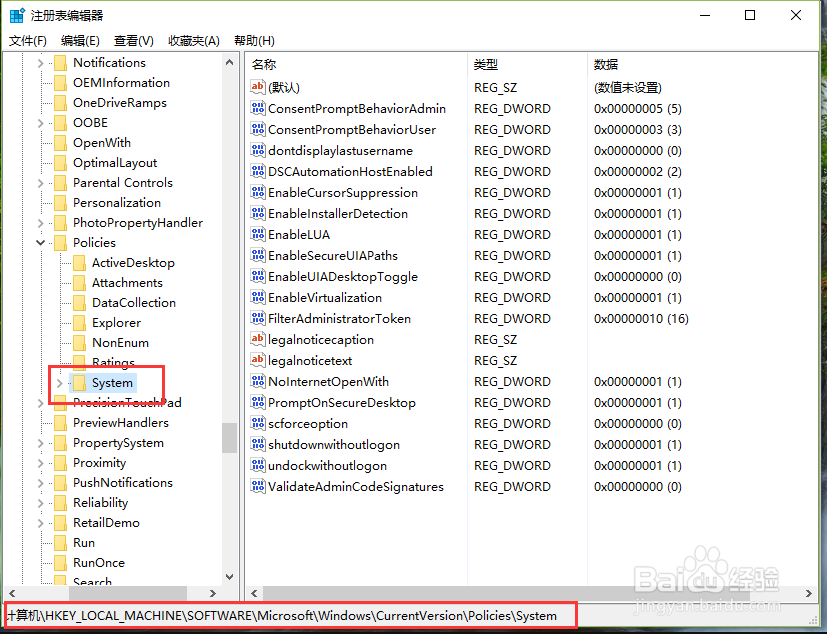The height and width of the screenshot is (634, 827).
Task: Click the DWORD icon beside ConsentPromptBehaviorAdmin
Action: coord(258,108)
